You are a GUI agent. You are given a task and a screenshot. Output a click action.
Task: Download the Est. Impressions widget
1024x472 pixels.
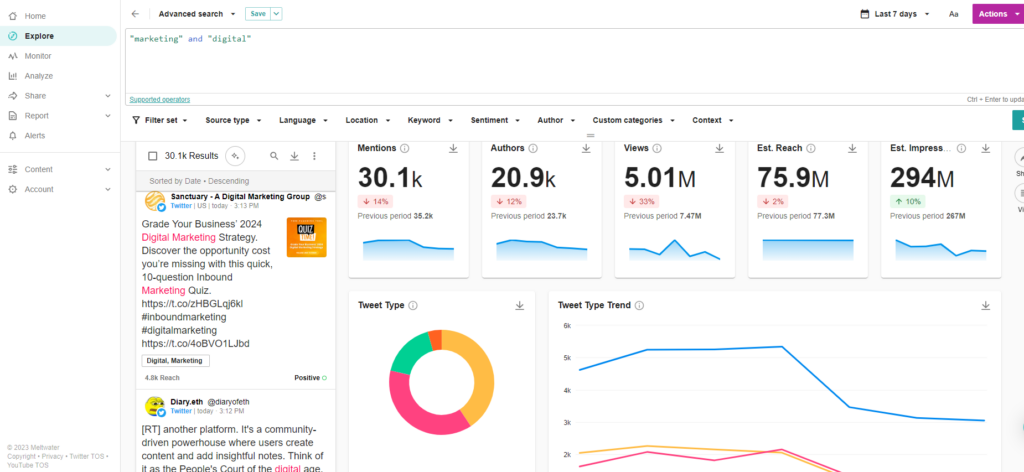pos(985,149)
